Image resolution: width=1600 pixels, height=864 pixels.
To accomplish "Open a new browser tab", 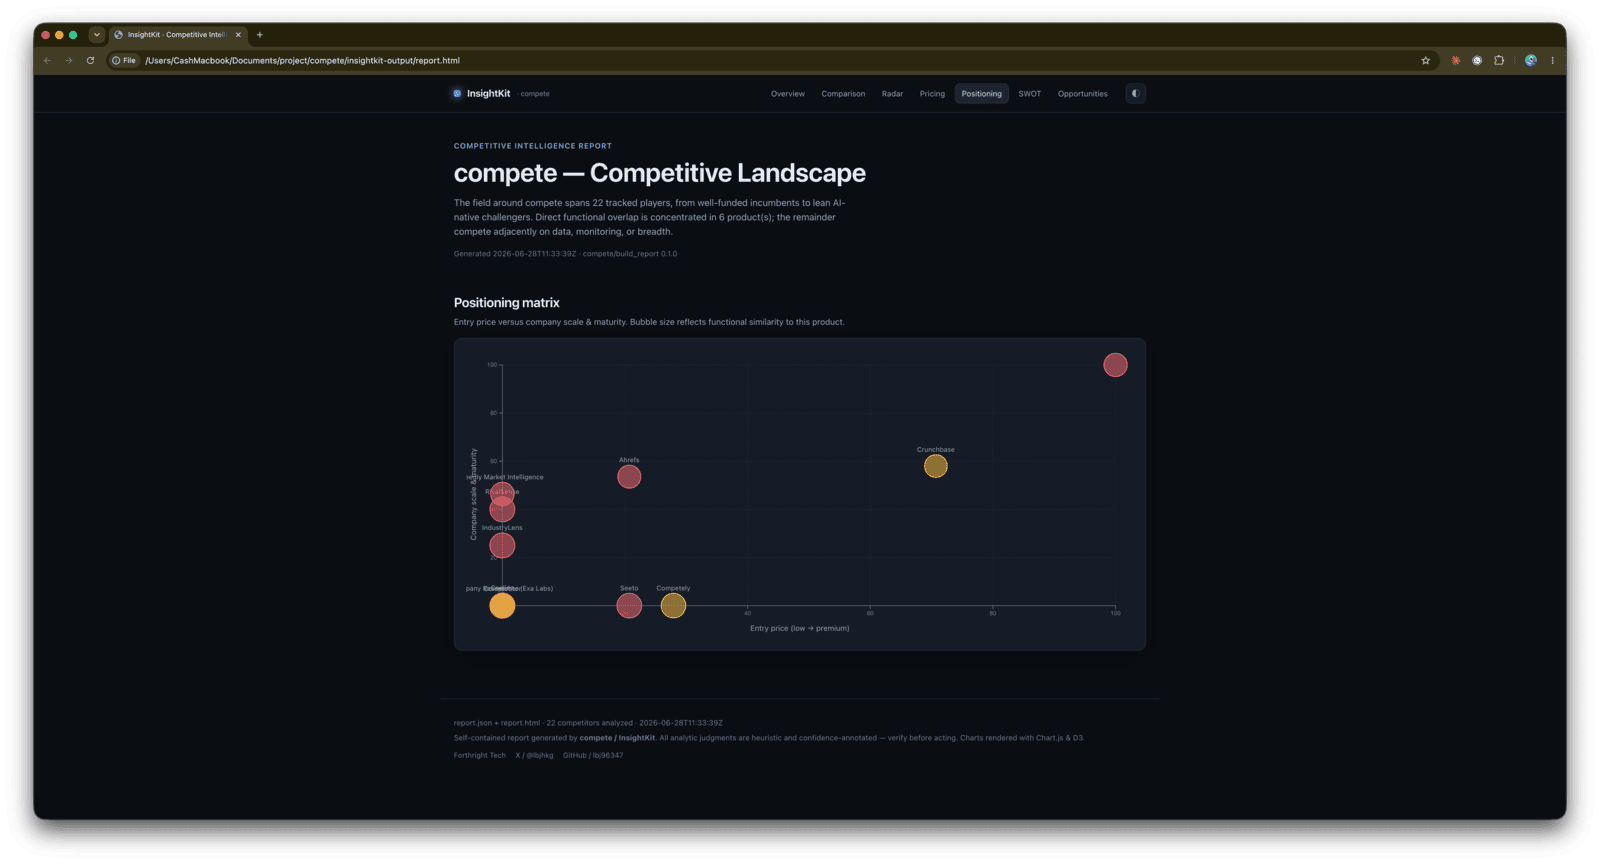I will coord(260,35).
